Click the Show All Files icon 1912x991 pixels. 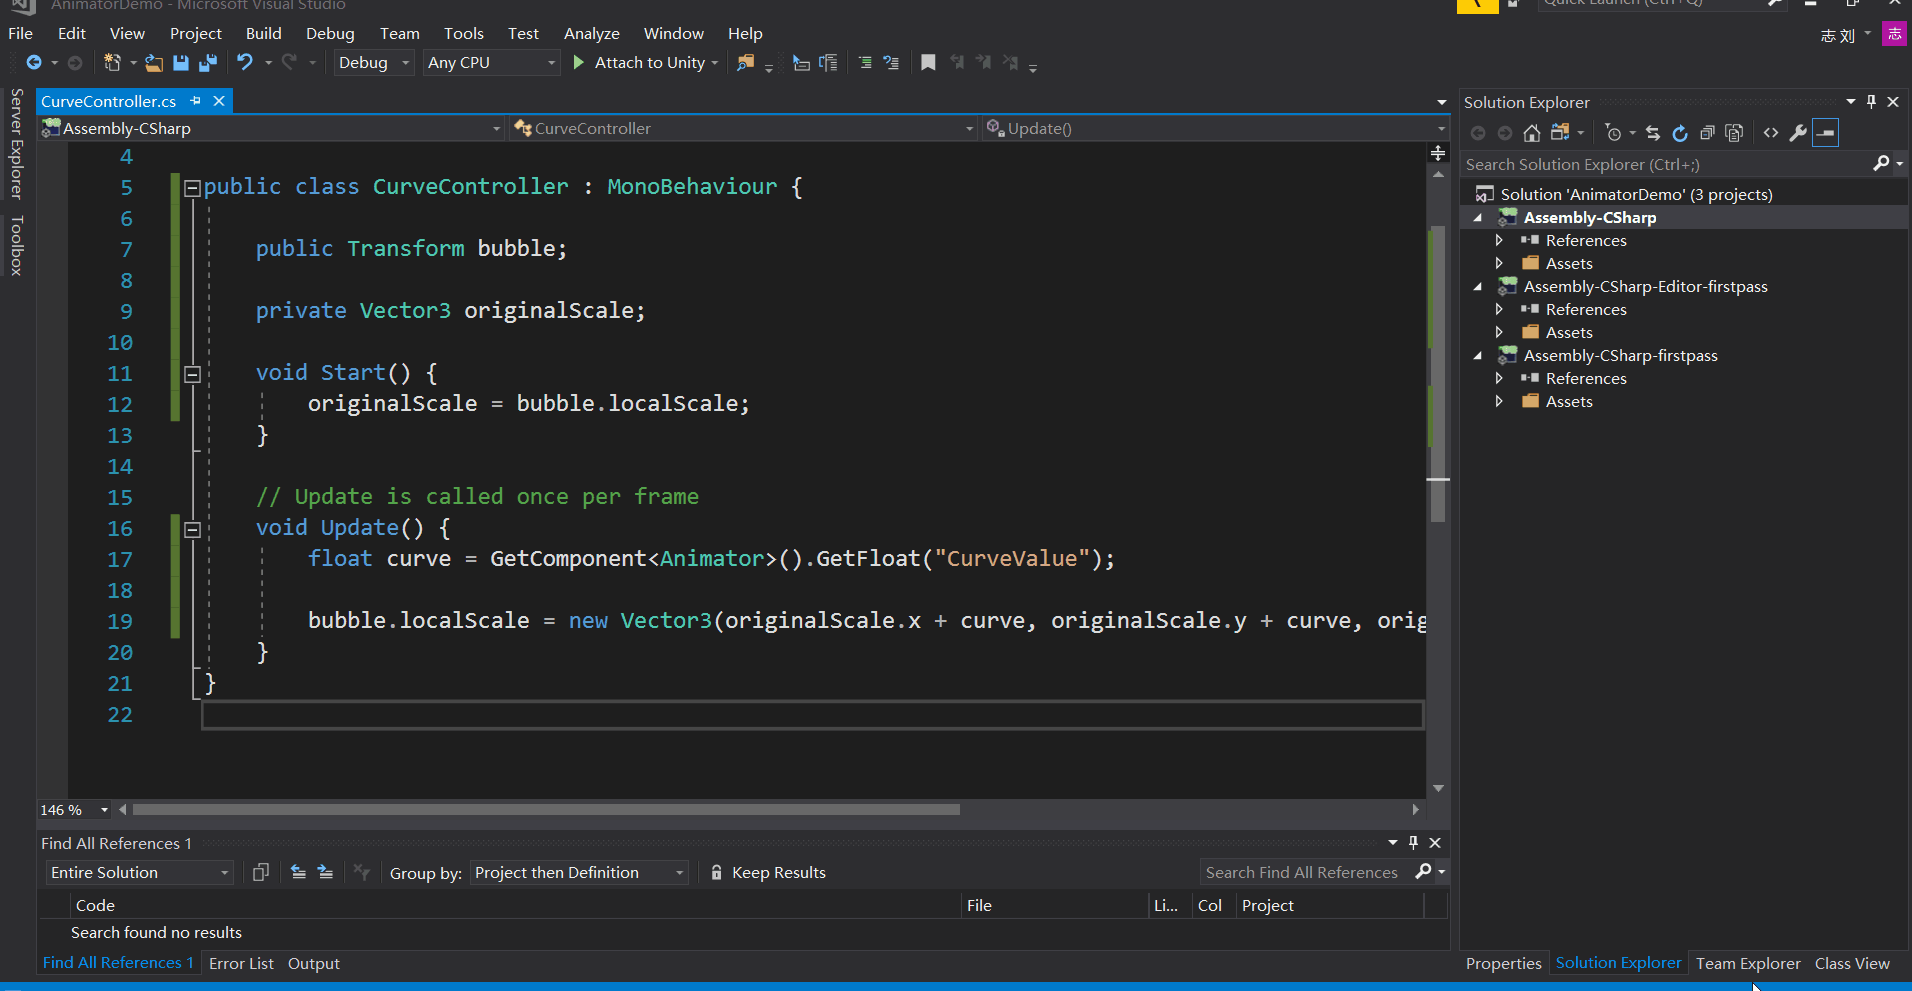[x=1735, y=133]
